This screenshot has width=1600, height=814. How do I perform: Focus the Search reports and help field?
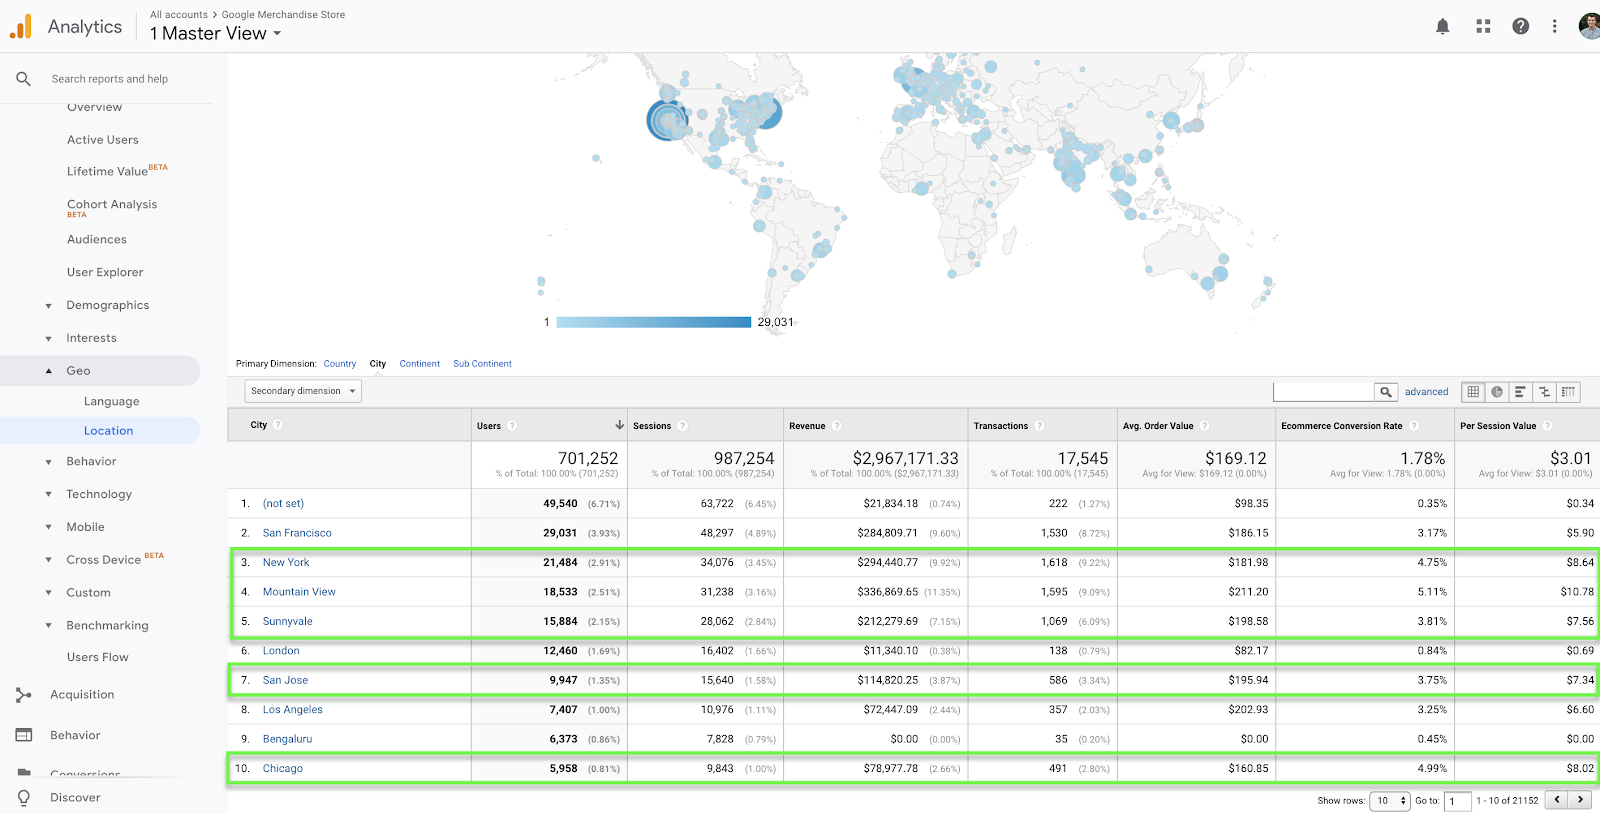(110, 79)
